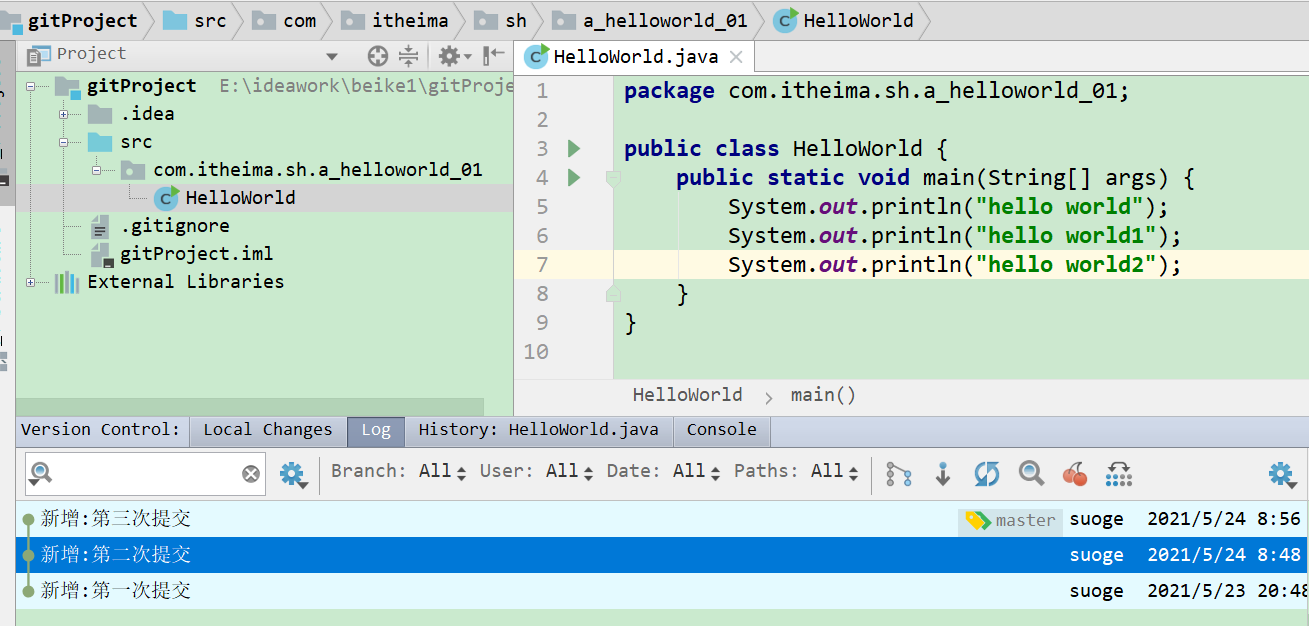The height and width of the screenshot is (626, 1309).
Task: Expand the .idea folder node
Action: click(x=63, y=114)
